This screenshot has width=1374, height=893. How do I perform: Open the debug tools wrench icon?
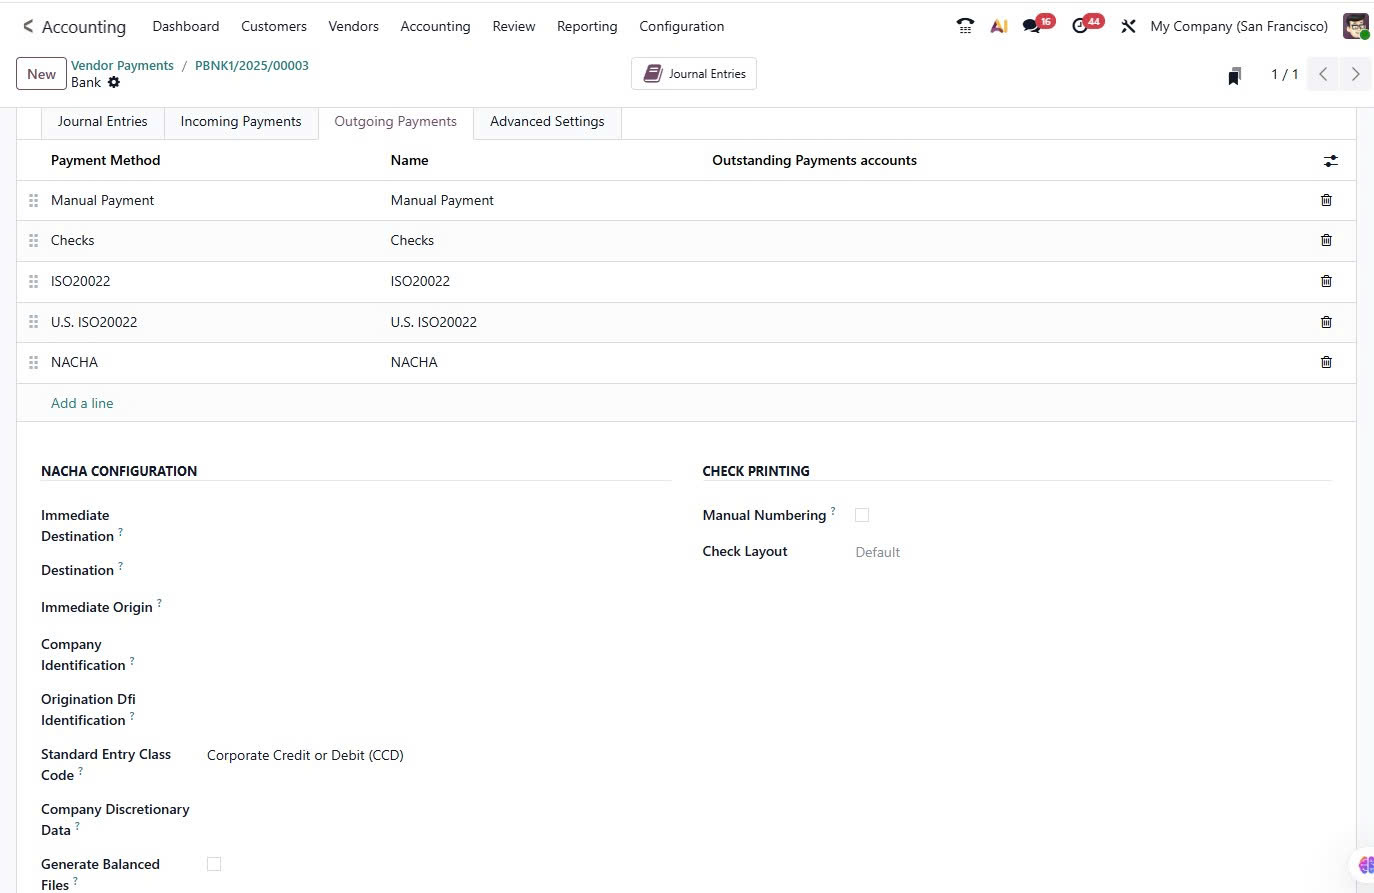[1128, 27]
